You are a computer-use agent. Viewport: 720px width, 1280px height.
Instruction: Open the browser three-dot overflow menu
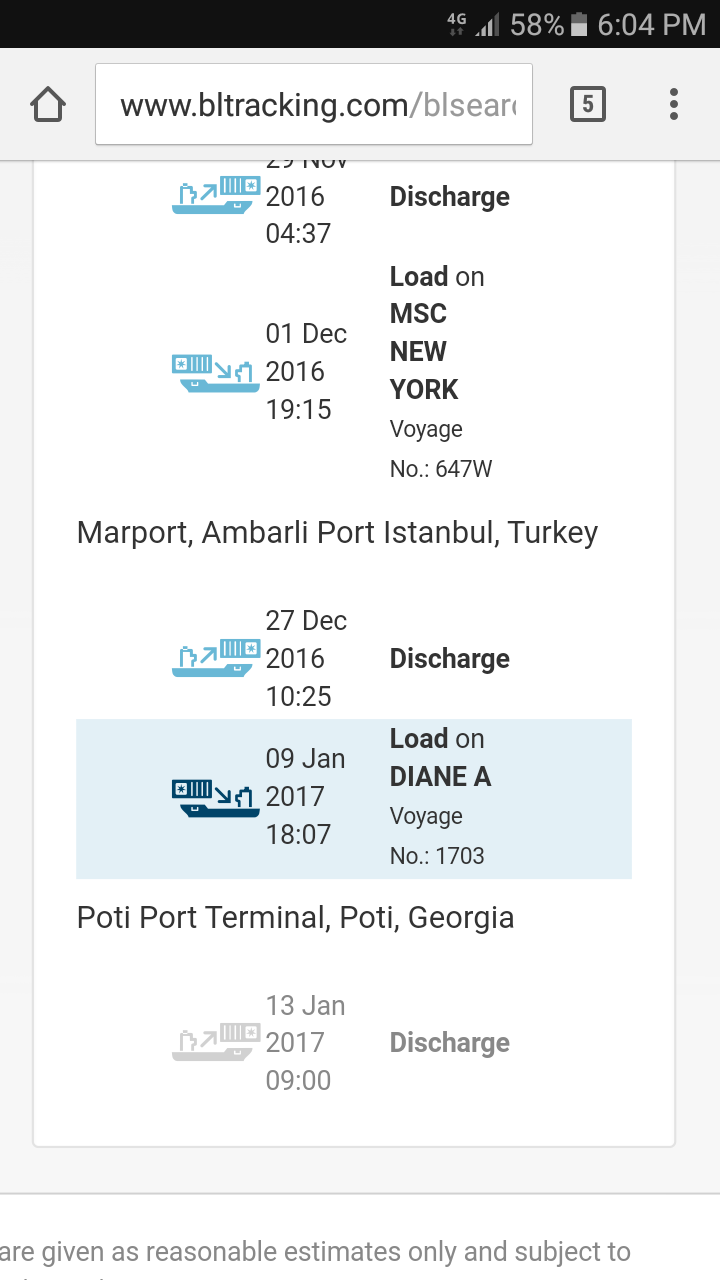coord(674,104)
